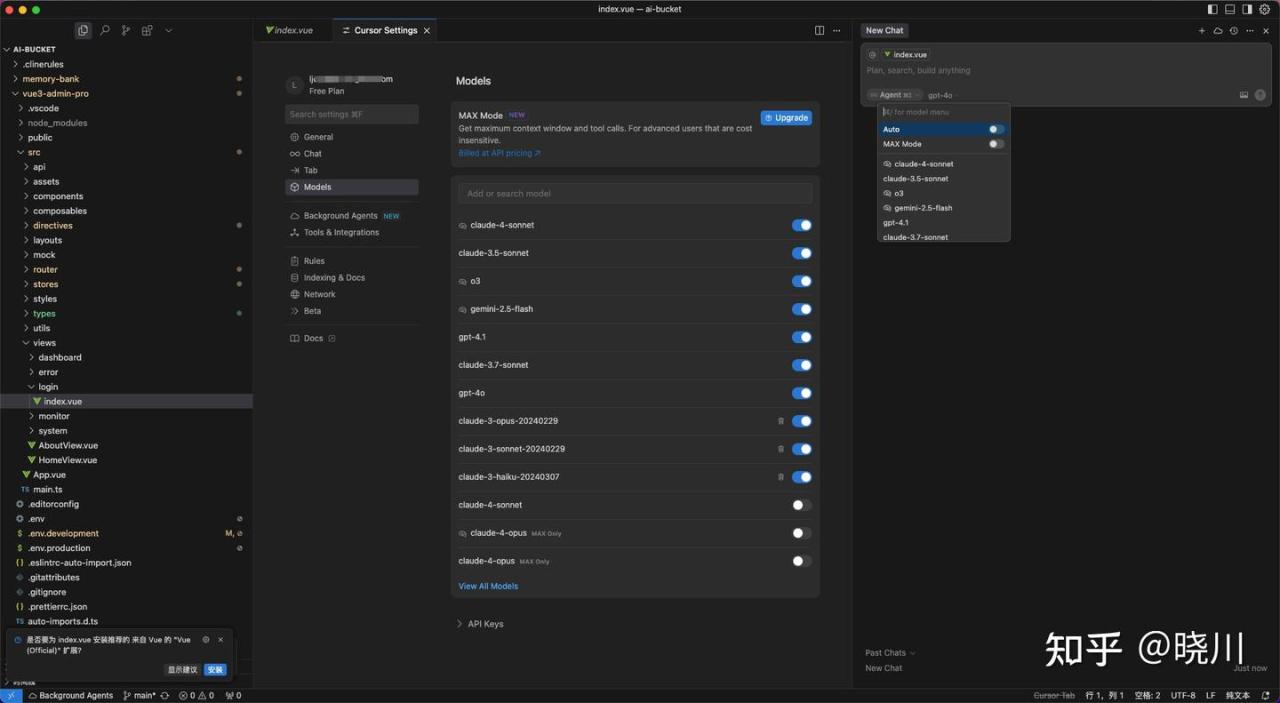The height and width of the screenshot is (703, 1280).
Task: Click the blue 安装 install button
Action: click(x=215, y=670)
